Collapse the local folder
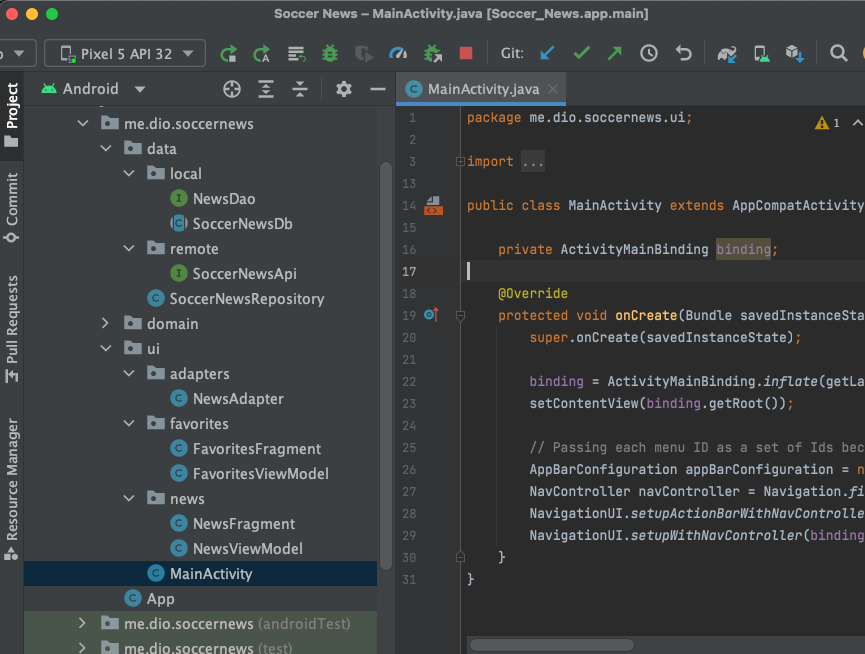The height and width of the screenshot is (654, 865). tap(129, 174)
